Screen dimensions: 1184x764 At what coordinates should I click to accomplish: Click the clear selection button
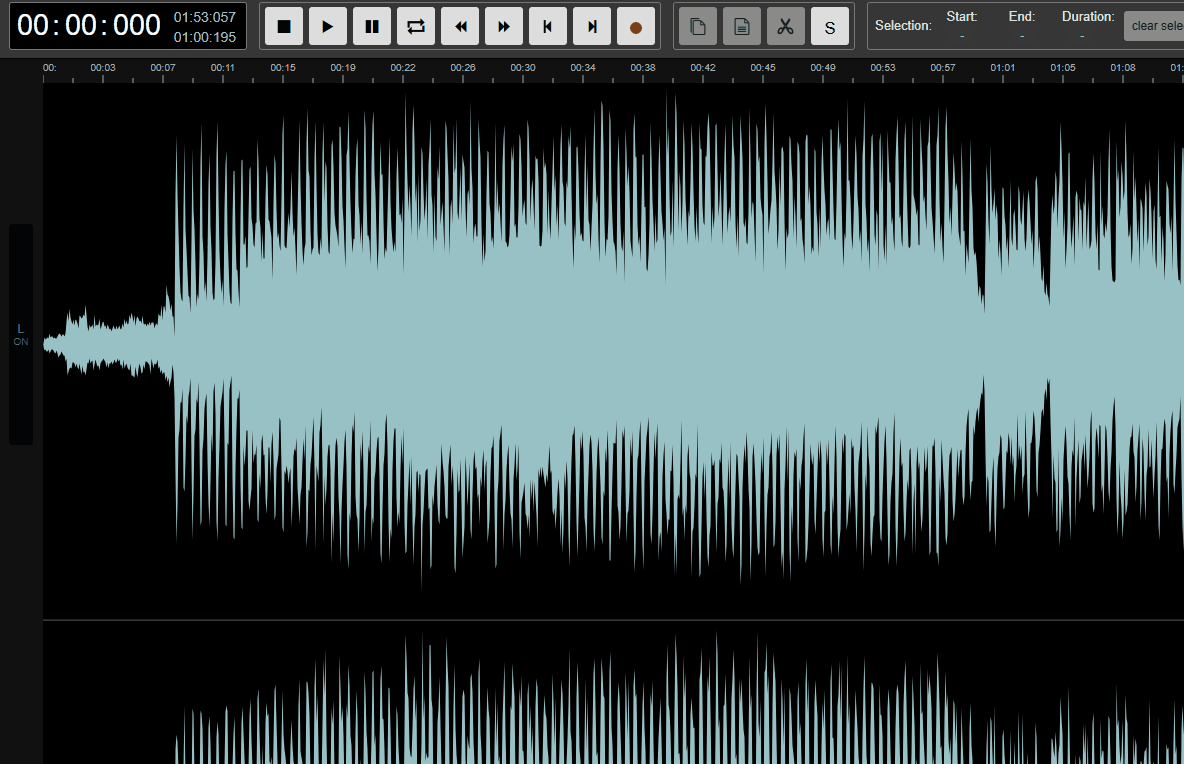(x=1155, y=26)
